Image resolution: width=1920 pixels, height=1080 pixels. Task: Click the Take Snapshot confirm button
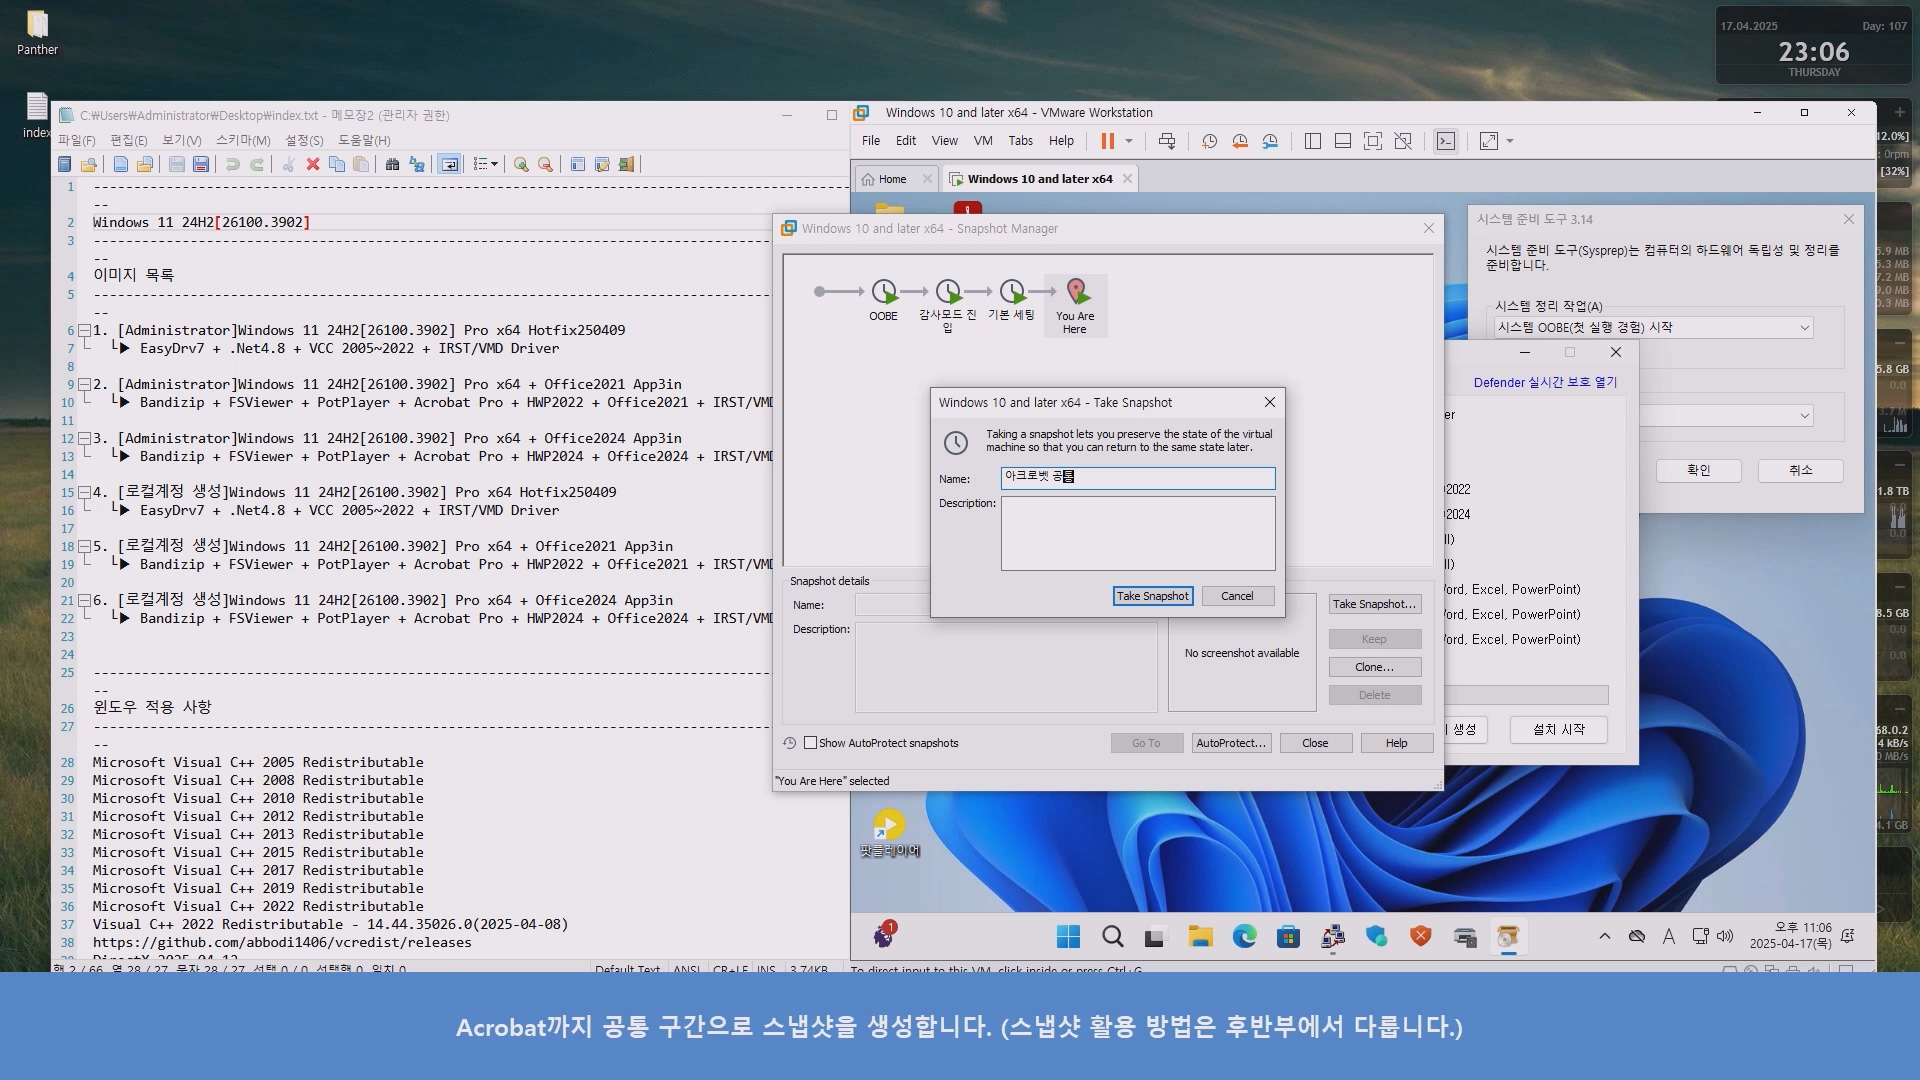1152,596
